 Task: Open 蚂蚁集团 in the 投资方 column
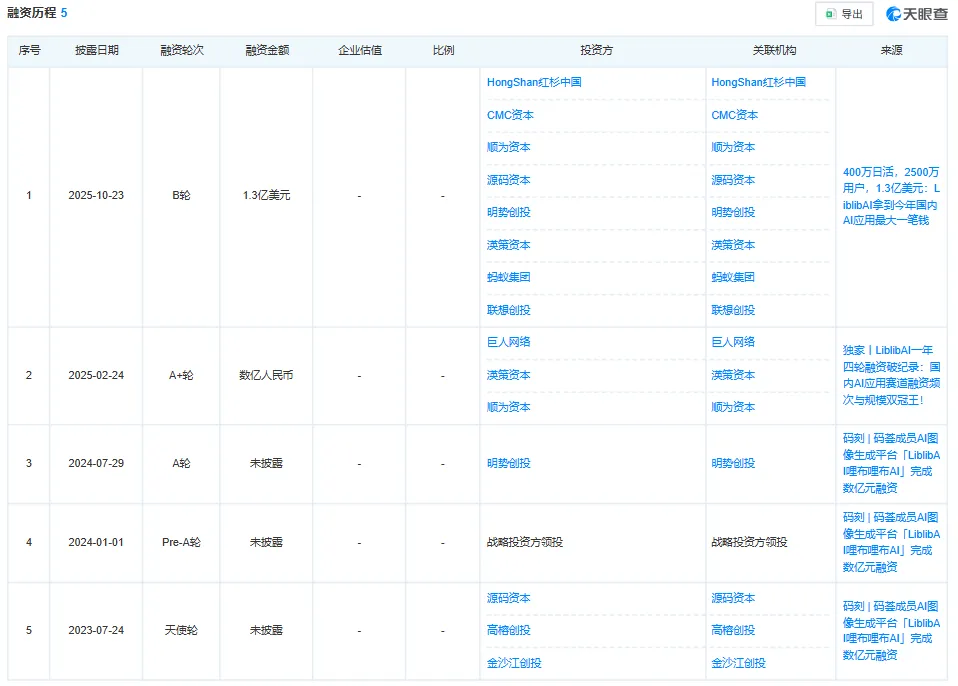tap(508, 277)
